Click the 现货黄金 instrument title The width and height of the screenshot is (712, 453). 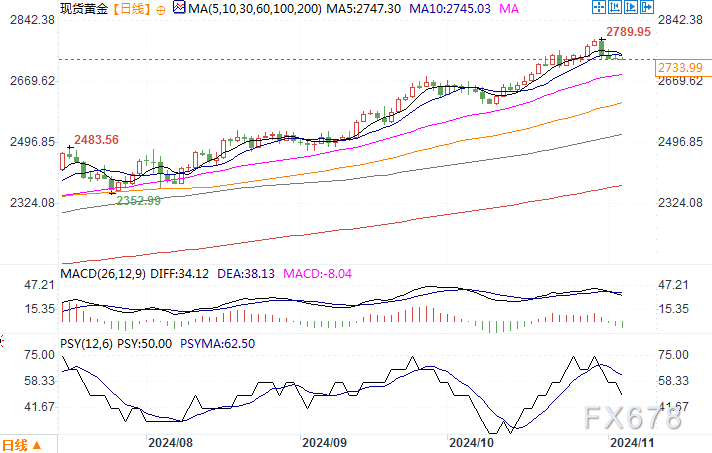coord(82,9)
